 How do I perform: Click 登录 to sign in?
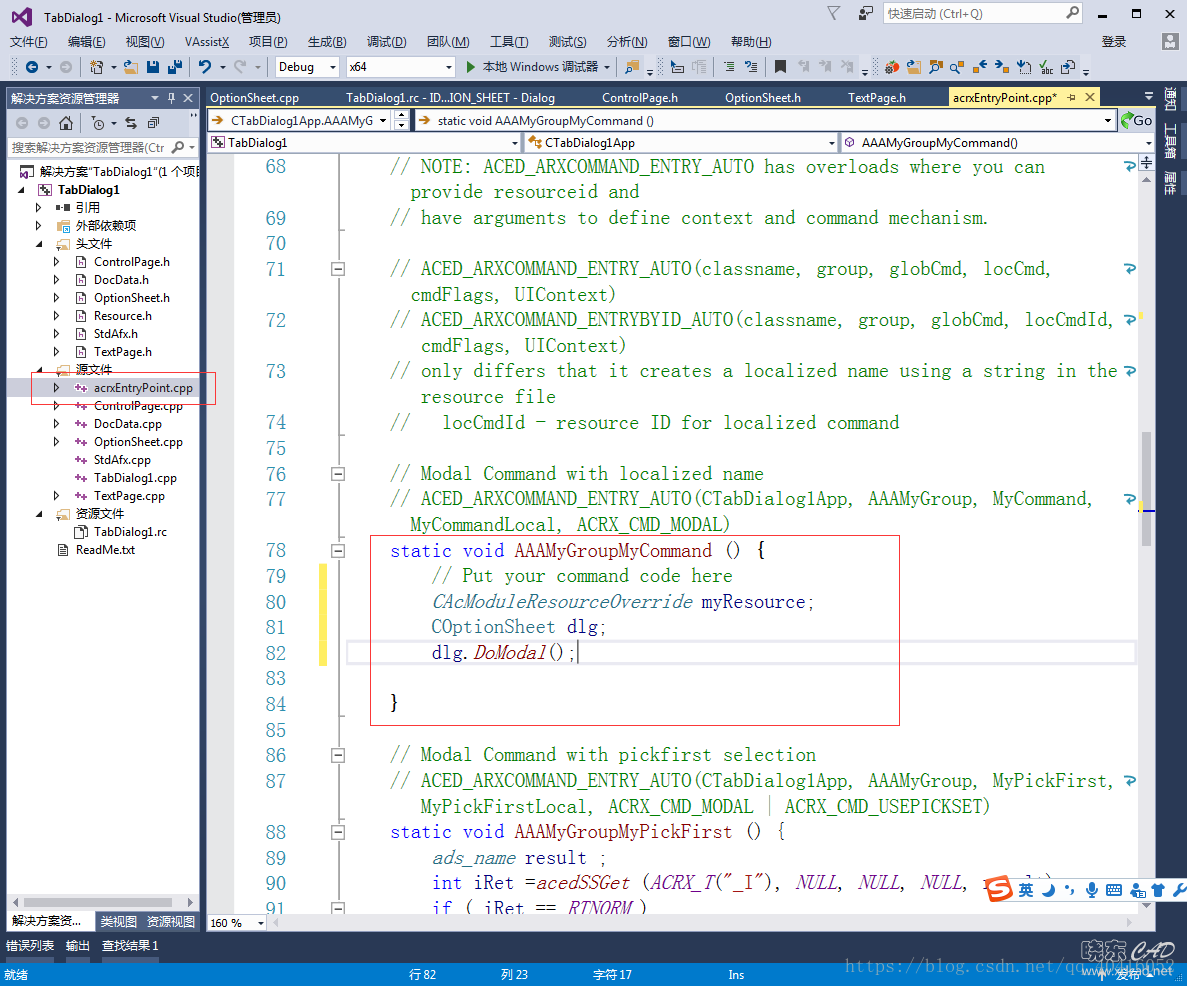[1114, 42]
